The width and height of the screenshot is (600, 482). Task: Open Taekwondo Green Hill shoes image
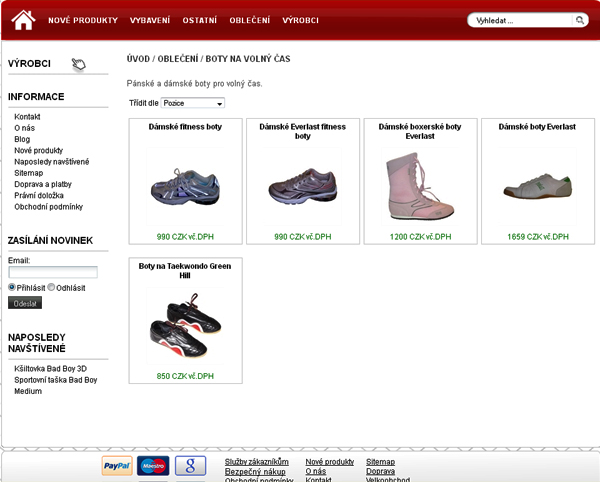coord(185,326)
